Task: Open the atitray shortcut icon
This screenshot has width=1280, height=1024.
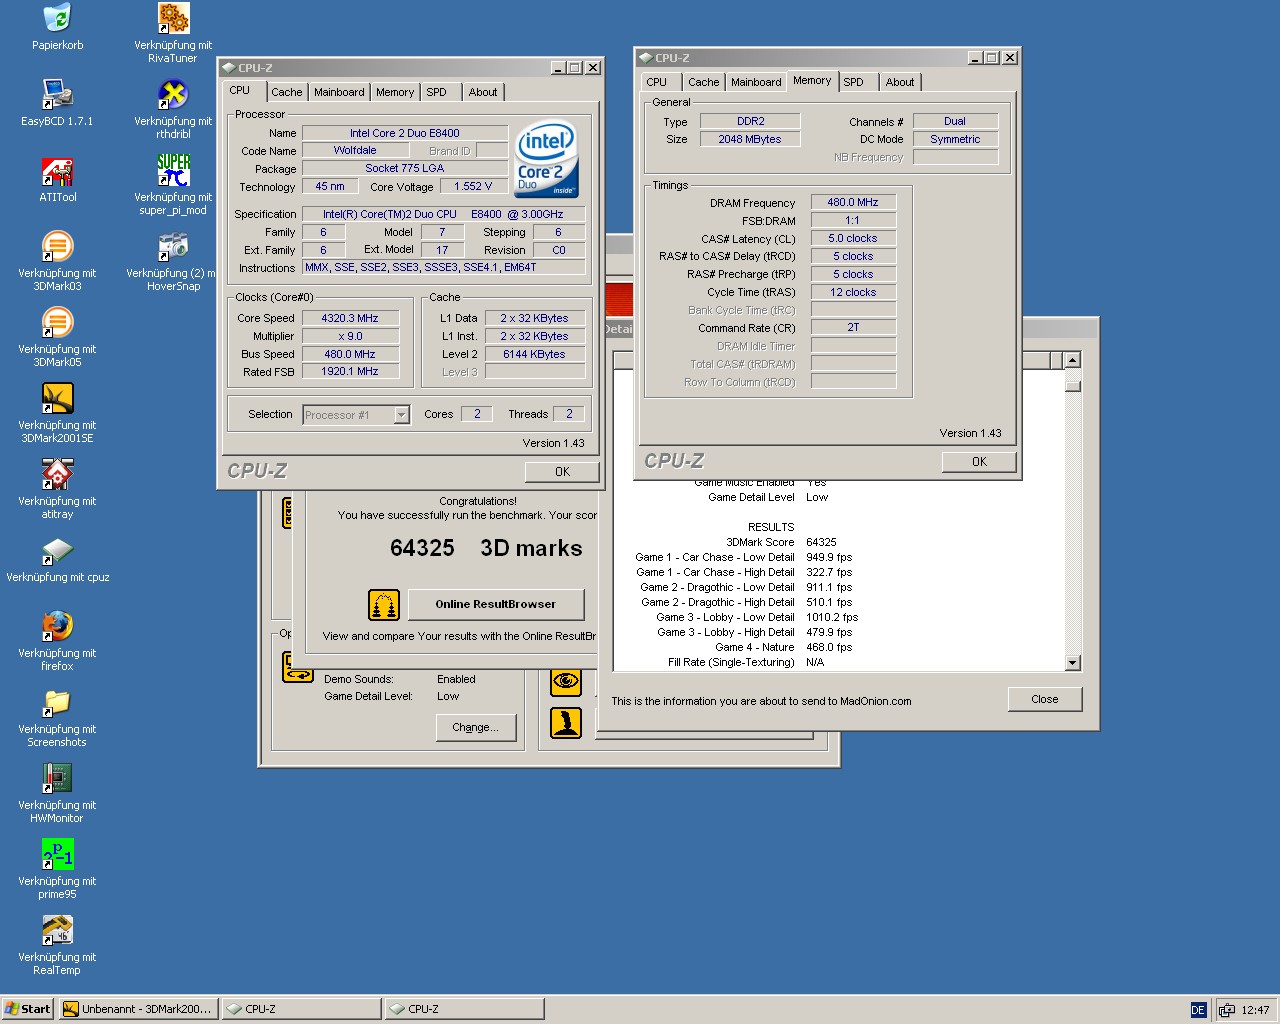Action: (57, 474)
